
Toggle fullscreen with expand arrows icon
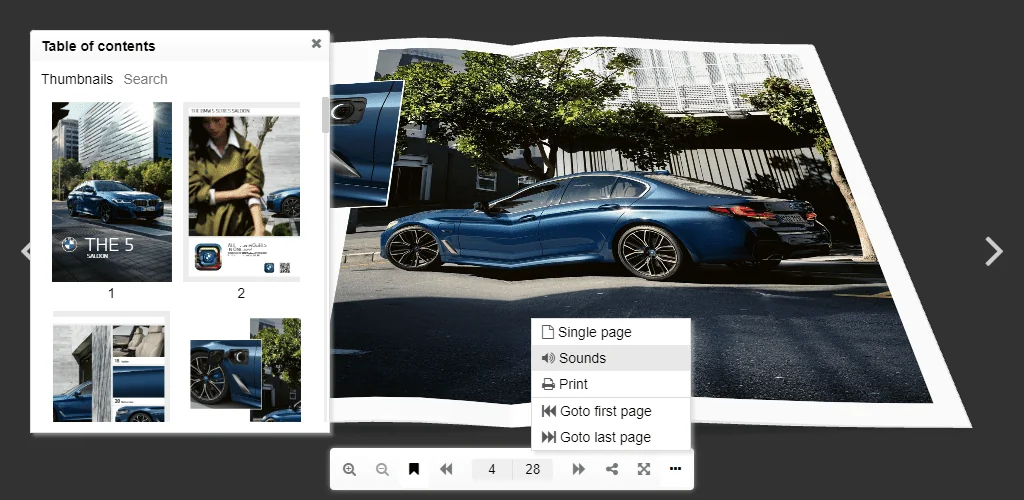(644, 469)
